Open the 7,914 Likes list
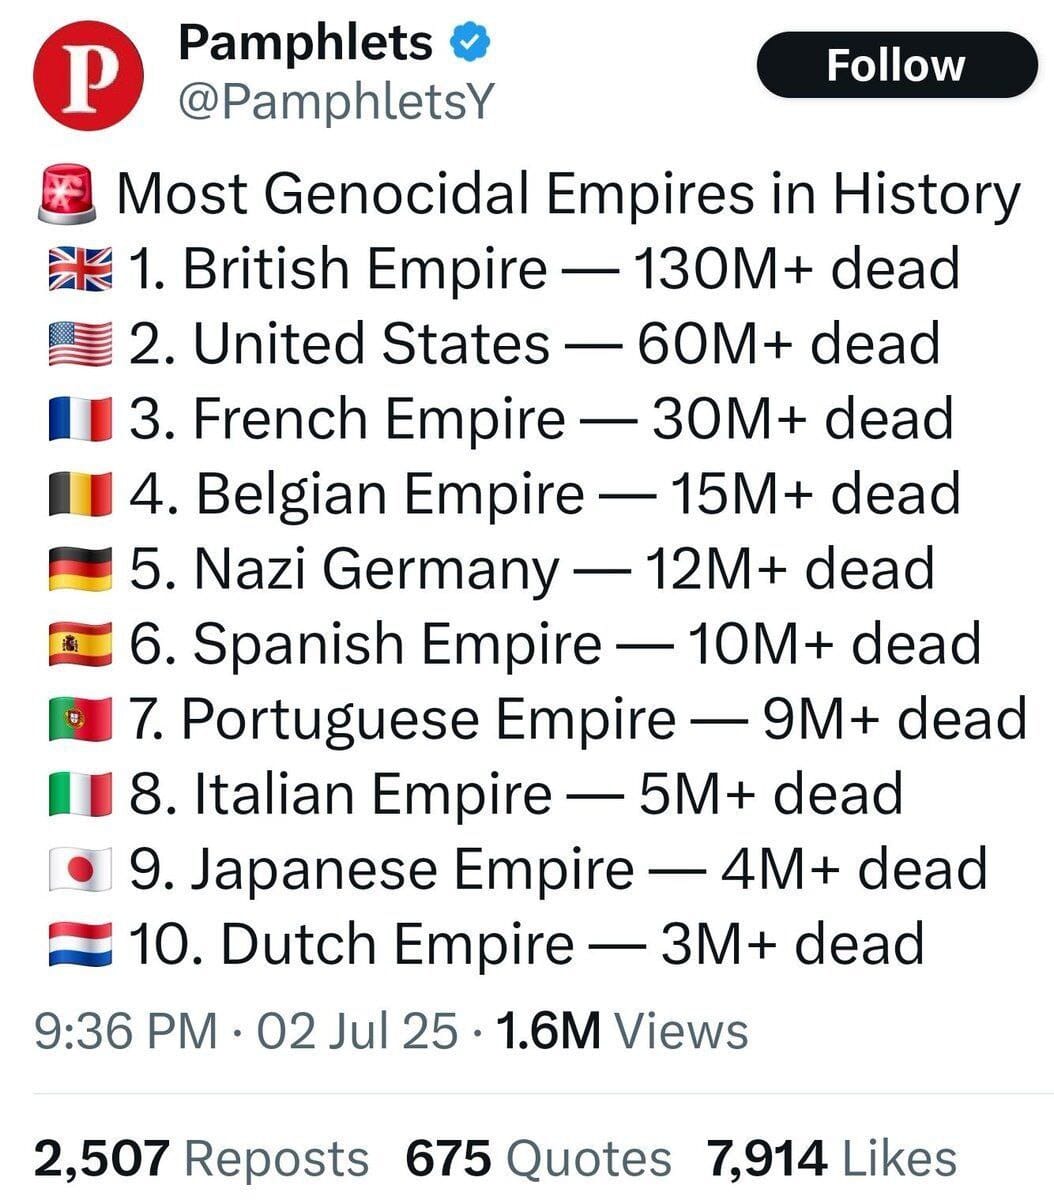This screenshot has width=1054, height=1200. pos(832,1159)
